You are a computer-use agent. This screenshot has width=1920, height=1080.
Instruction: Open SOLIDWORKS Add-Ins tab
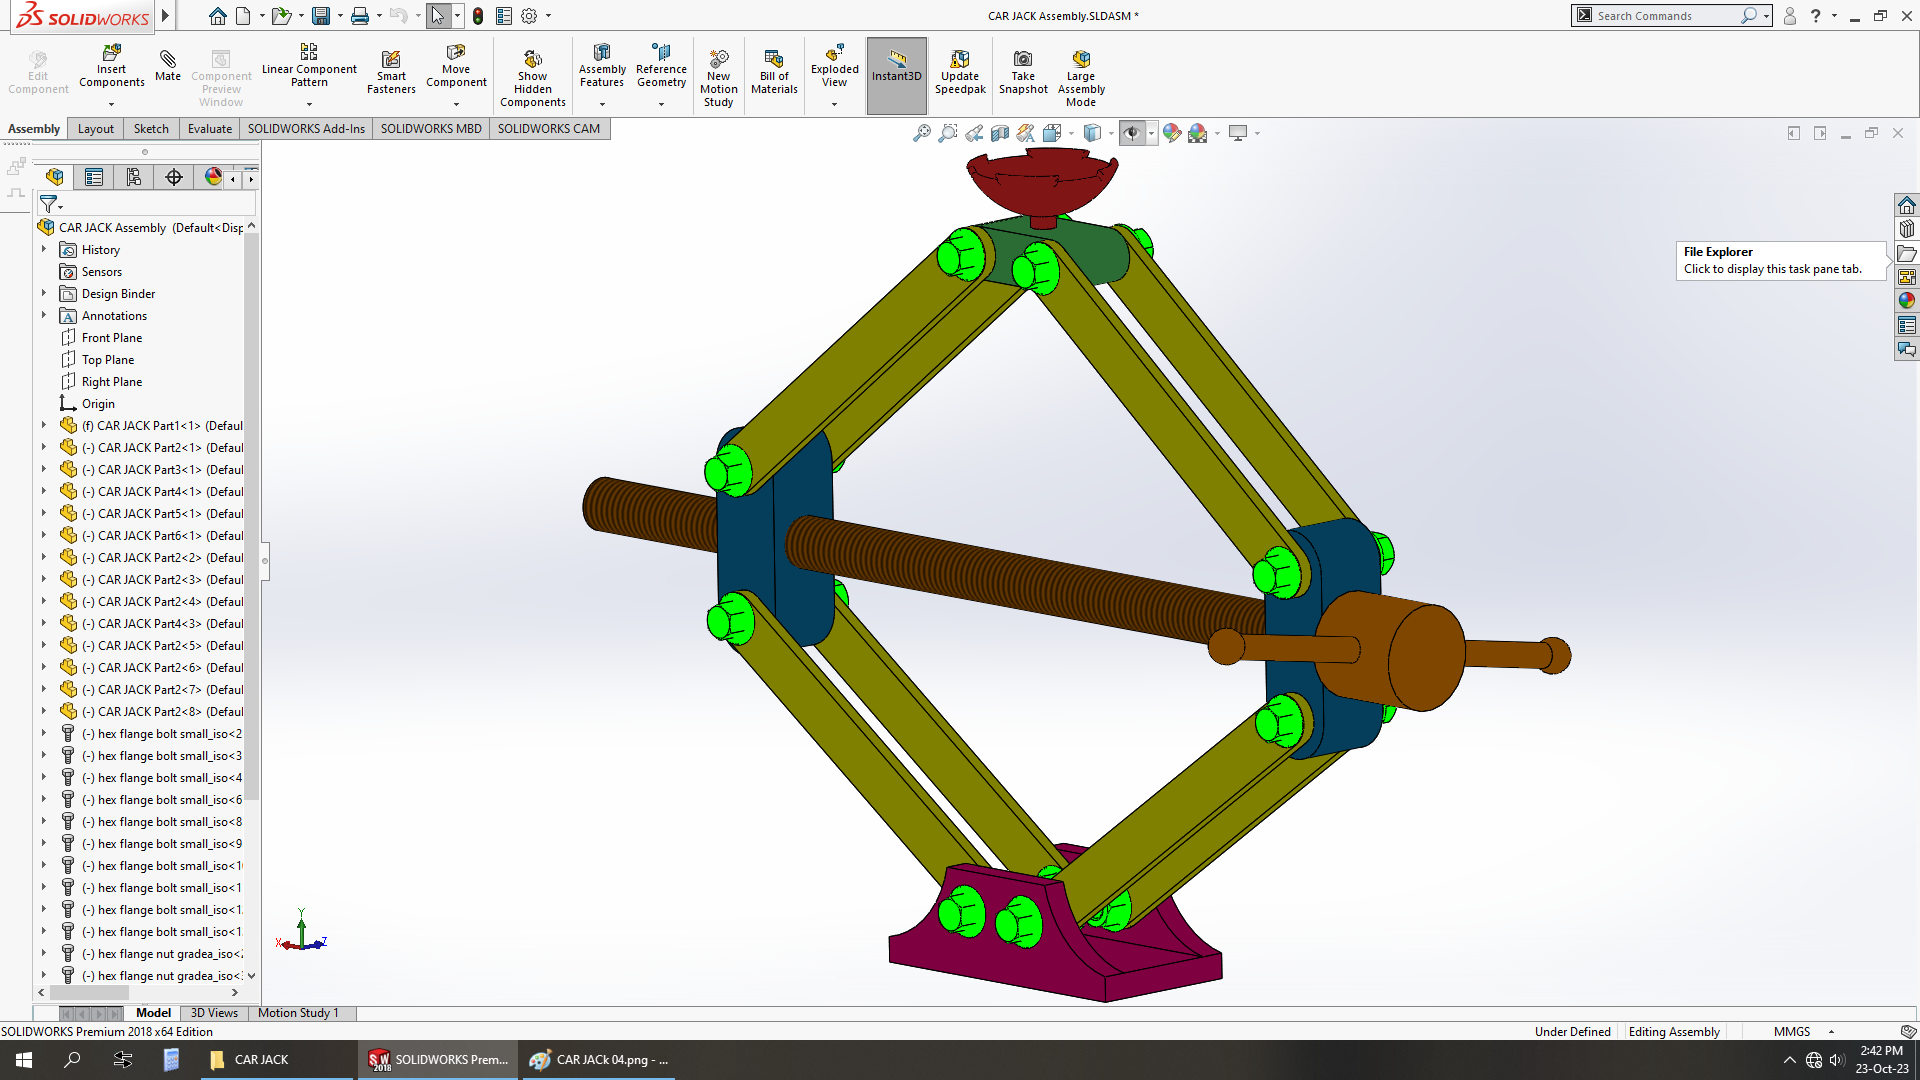click(306, 129)
